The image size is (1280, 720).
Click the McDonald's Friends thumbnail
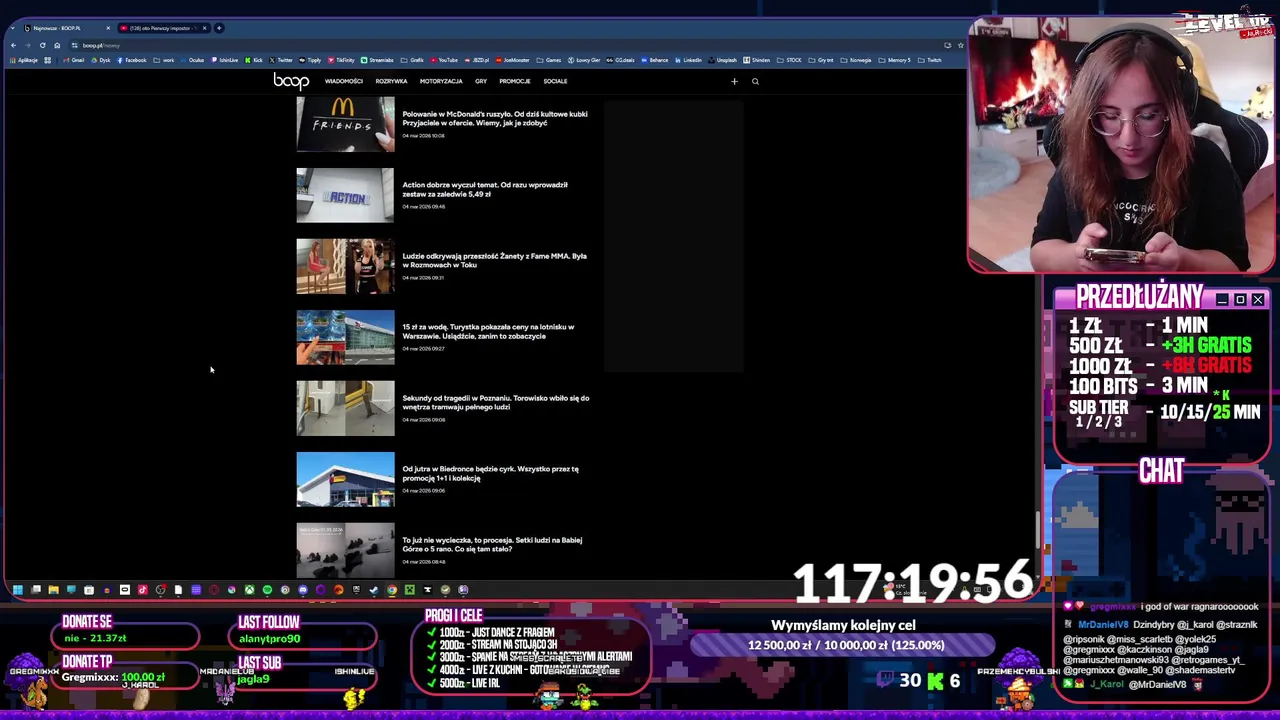[345, 124]
